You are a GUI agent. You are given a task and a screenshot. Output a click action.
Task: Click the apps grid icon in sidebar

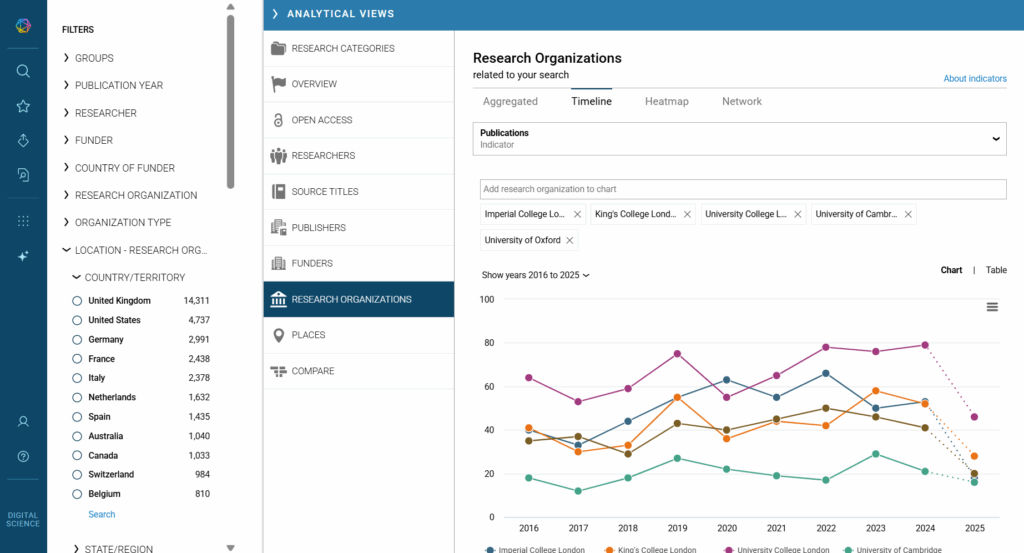[x=23, y=221]
